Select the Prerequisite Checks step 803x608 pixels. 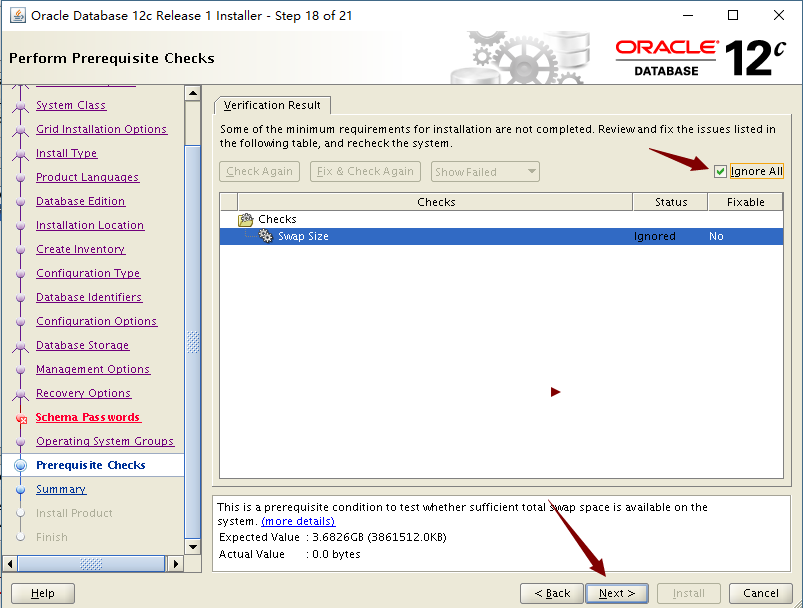pyautogui.click(x=91, y=465)
